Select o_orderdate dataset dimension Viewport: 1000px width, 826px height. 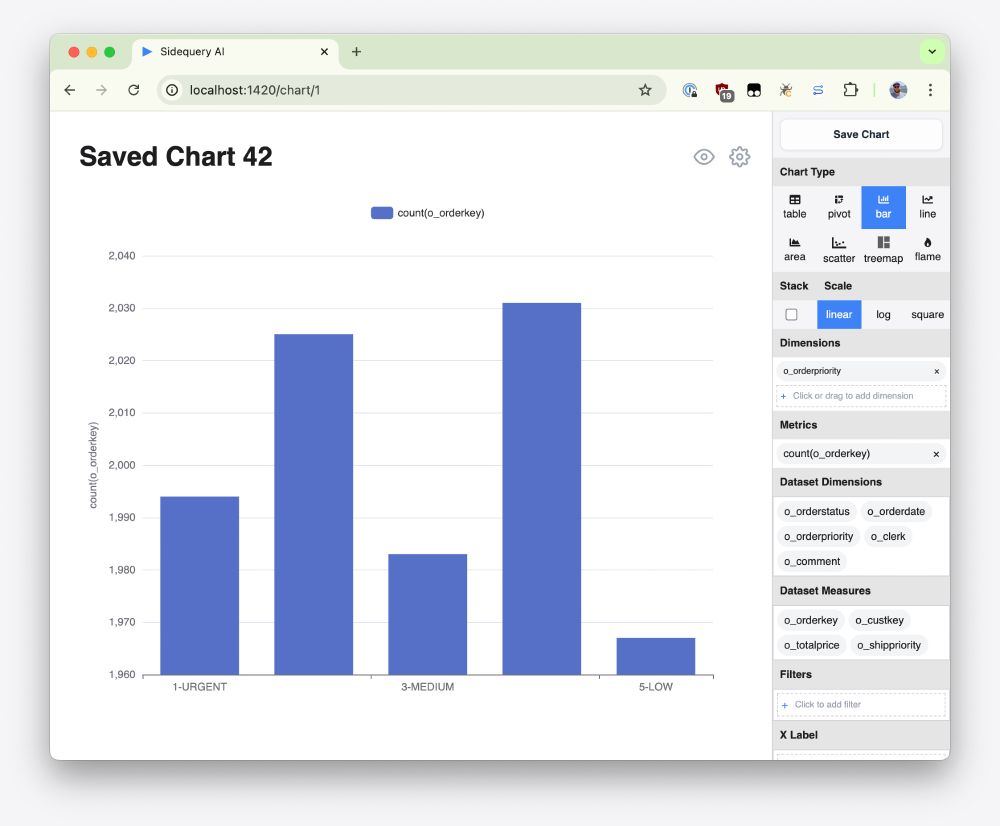[895, 512]
